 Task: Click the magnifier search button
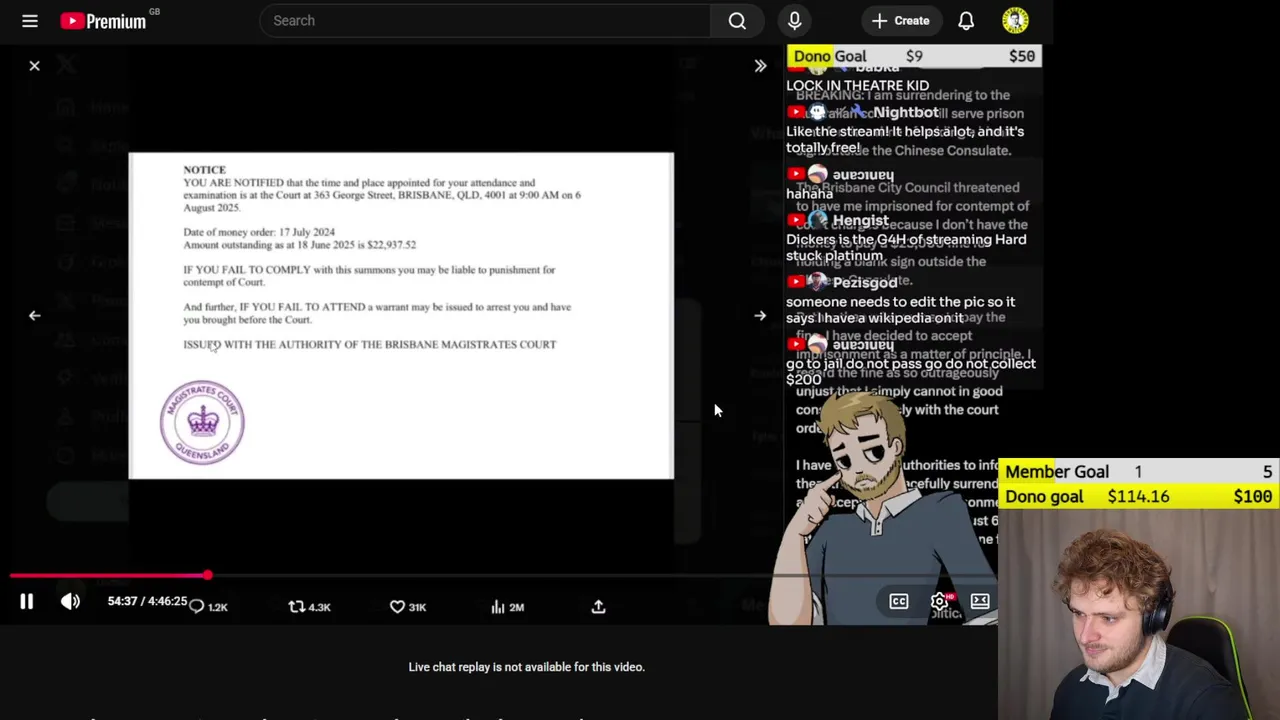pos(737,20)
